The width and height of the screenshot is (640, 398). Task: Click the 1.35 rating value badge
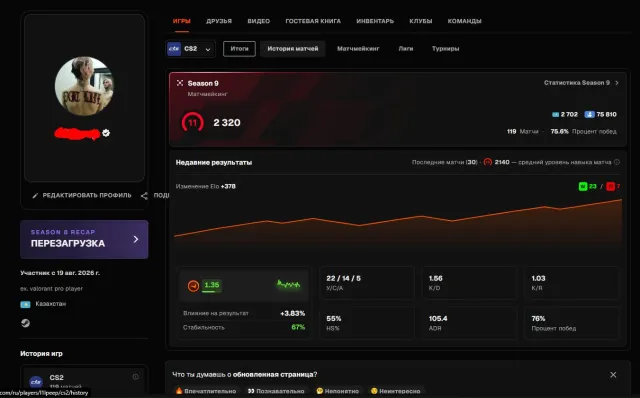click(x=211, y=285)
